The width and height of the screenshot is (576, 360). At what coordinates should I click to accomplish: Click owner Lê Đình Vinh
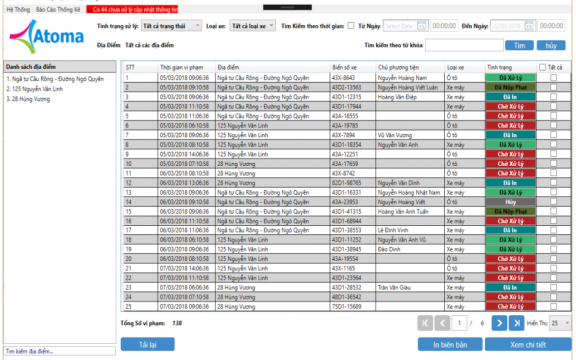coord(393,230)
